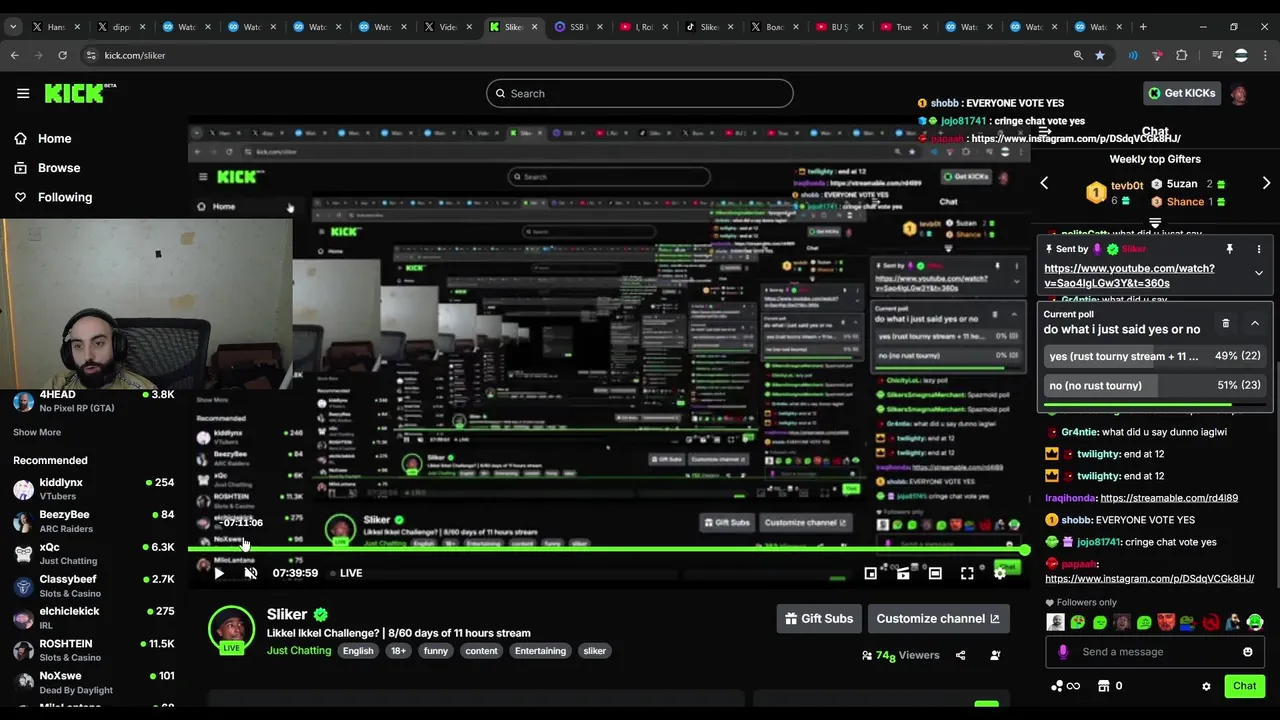Screen dimensions: 1280x720
Task: Collapse the Weekly top Gifters bar
Action: tap(1155, 223)
